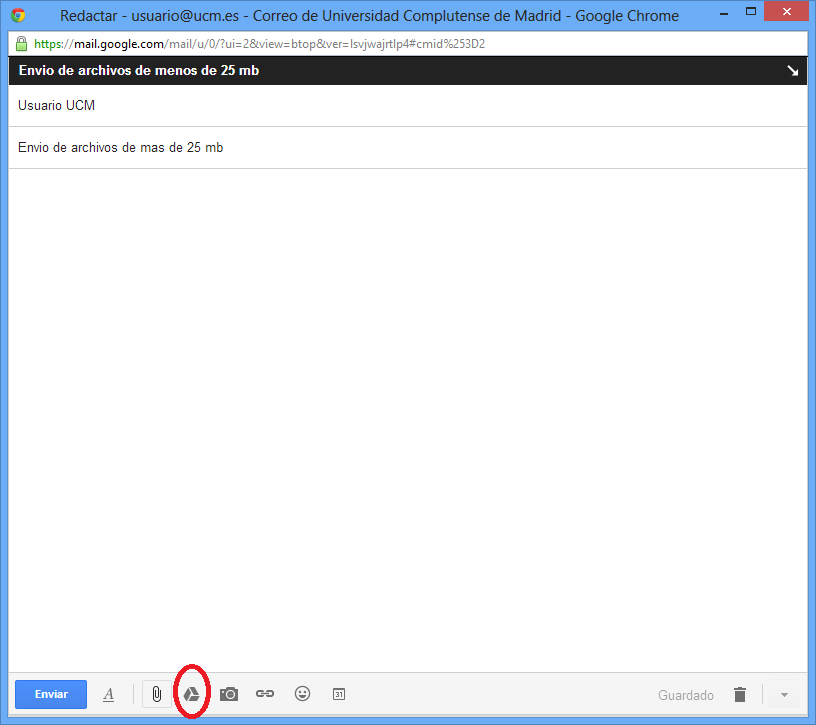The height and width of the screenshot is (725, 816).
Task: Insert files using the Google Drive icon
Action: tap(192, 694)
